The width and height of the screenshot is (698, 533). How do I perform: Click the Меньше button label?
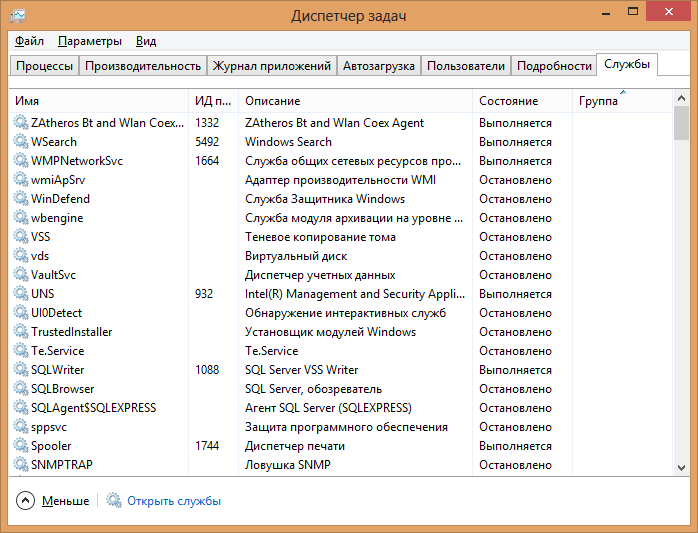click(65, 501)
